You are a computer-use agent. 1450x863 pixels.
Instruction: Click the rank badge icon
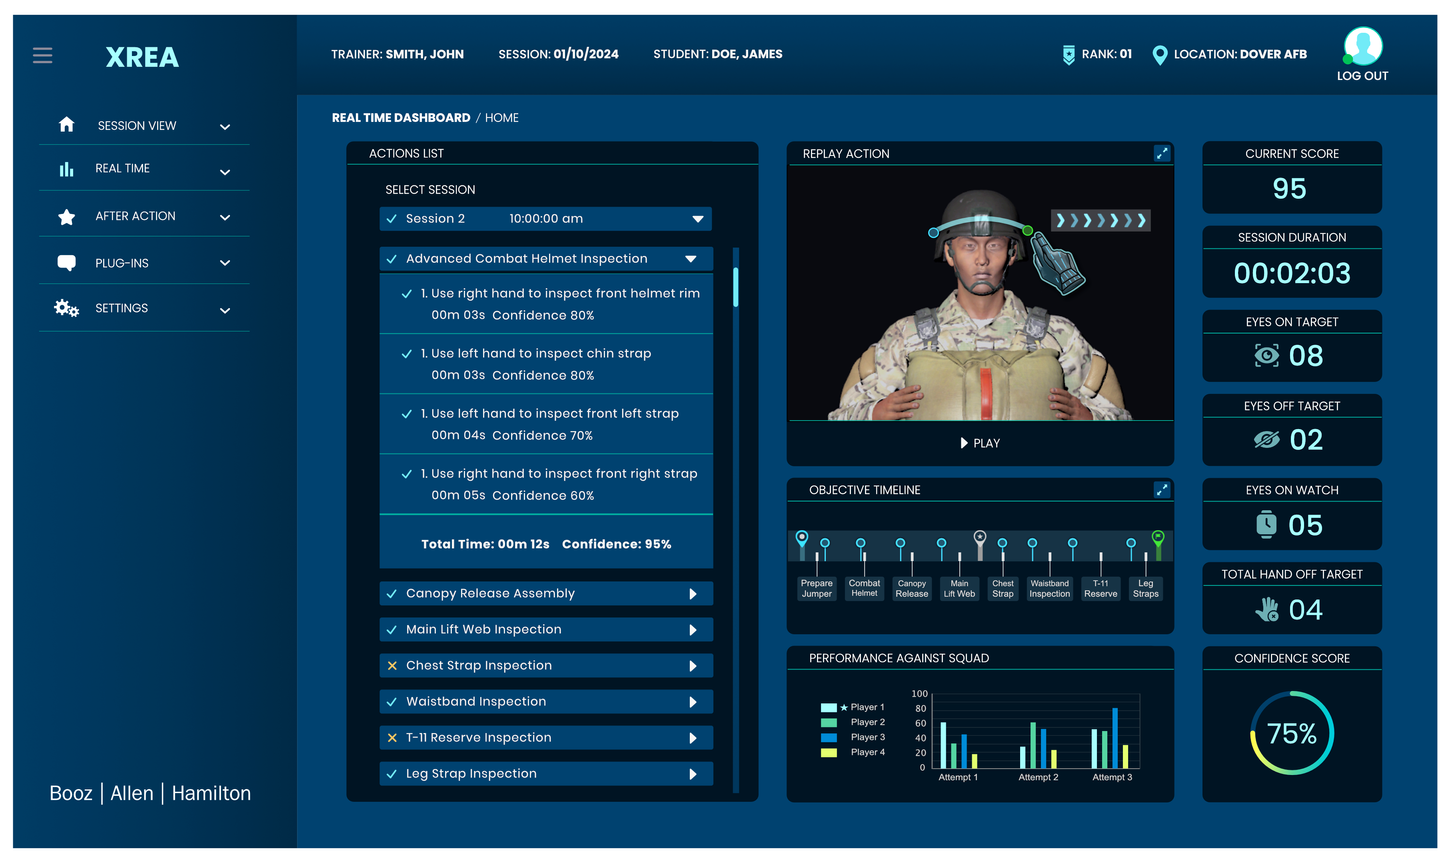[1069, 55]
